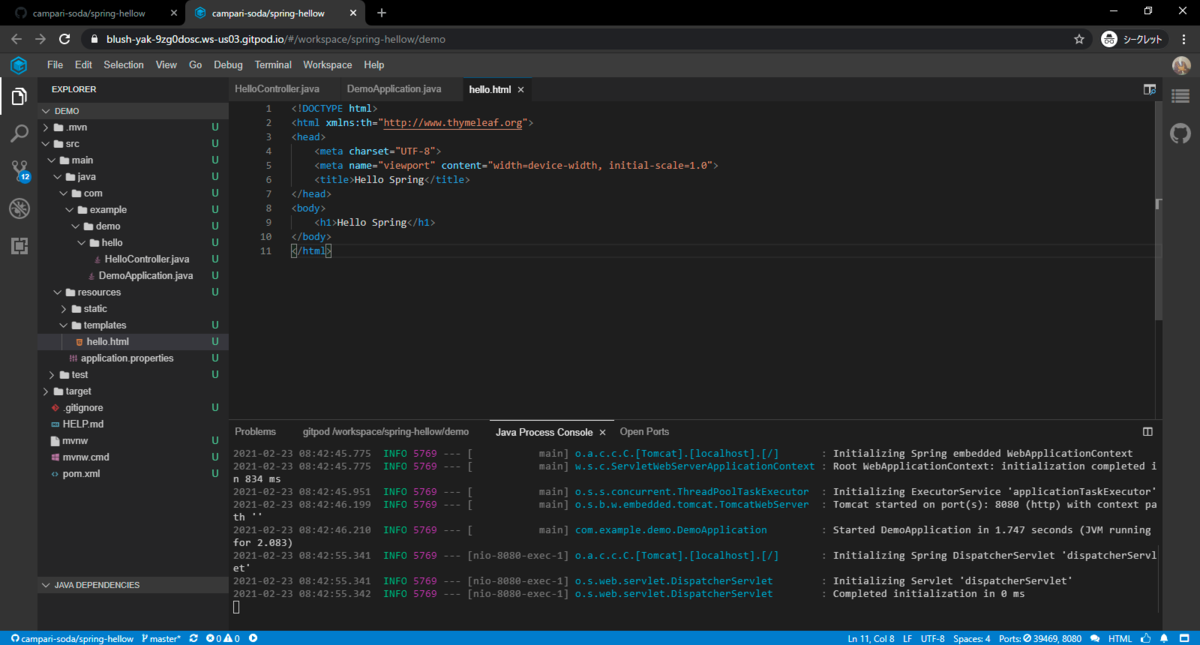
Task: Switch to the HelloController.java editor tab
Action: [277, 89]
